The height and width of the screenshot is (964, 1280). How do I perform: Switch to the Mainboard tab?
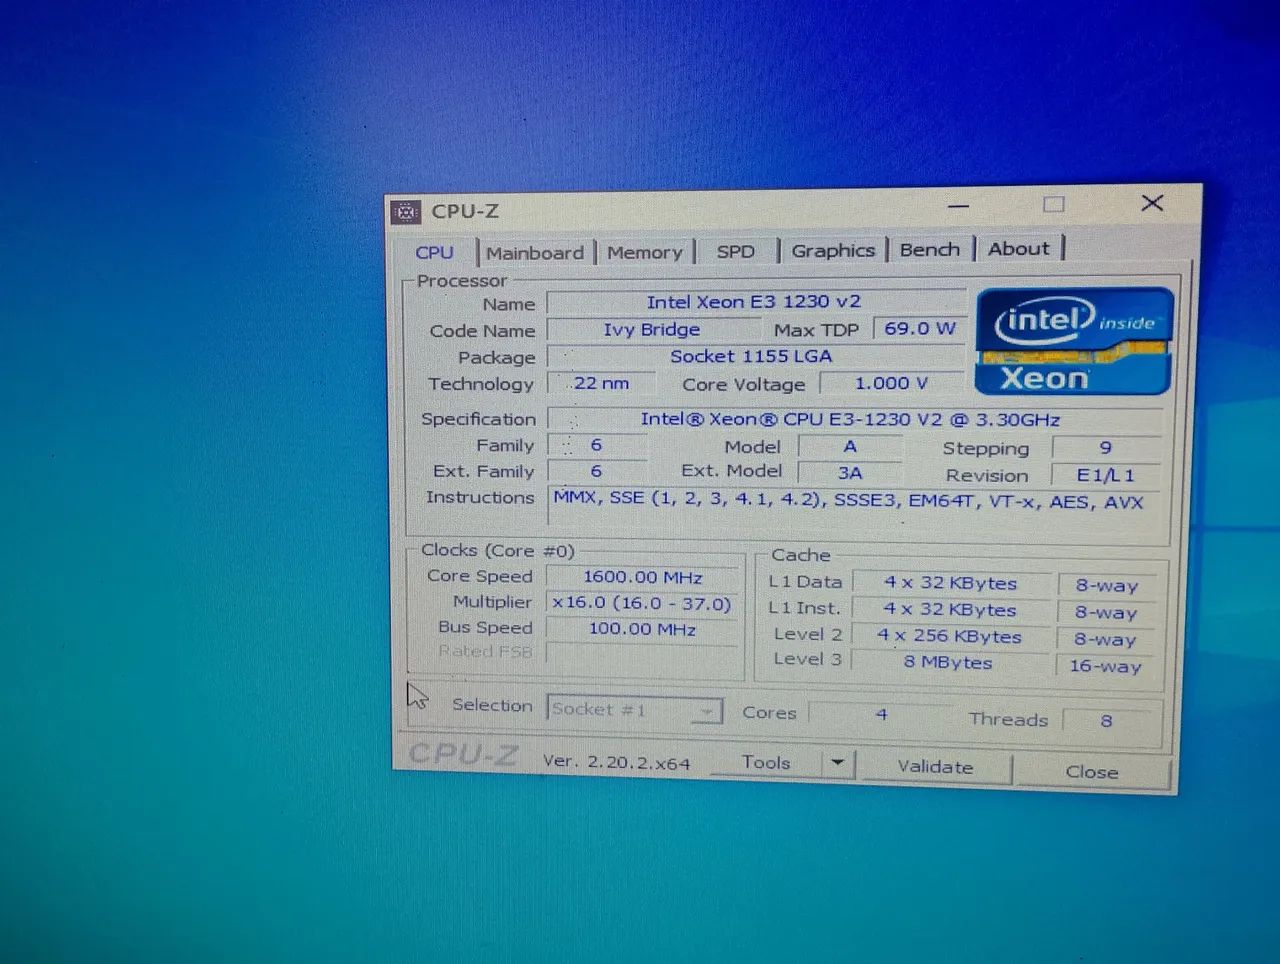click(535, 253)
